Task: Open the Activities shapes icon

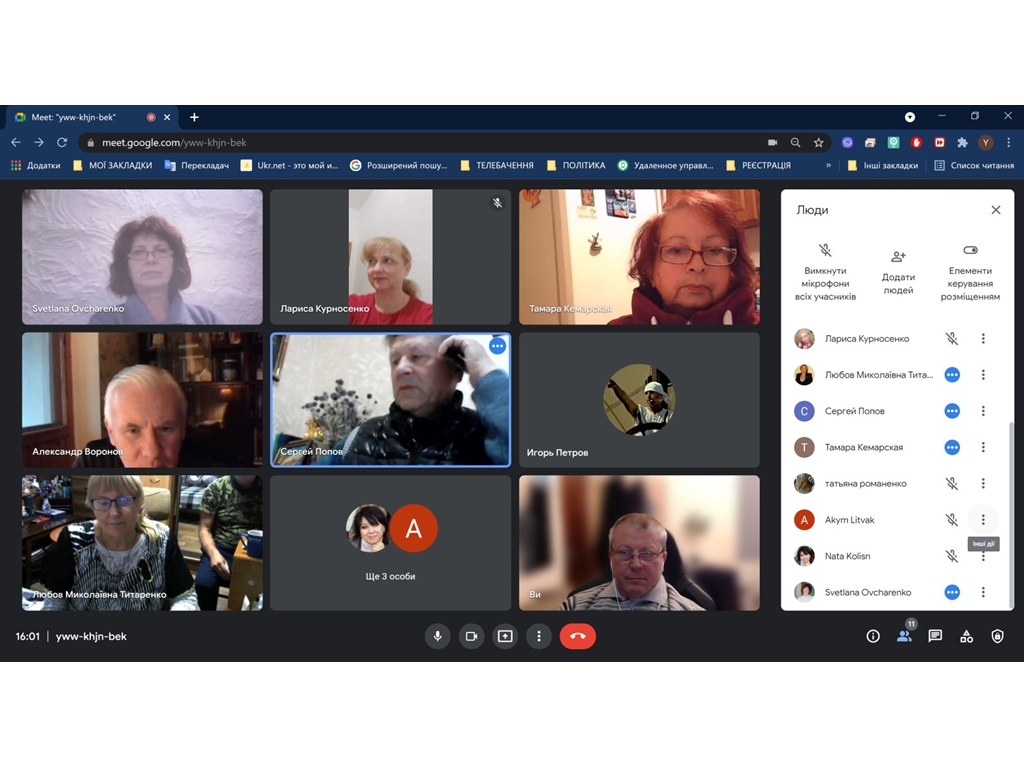Action: click(967, 636)
